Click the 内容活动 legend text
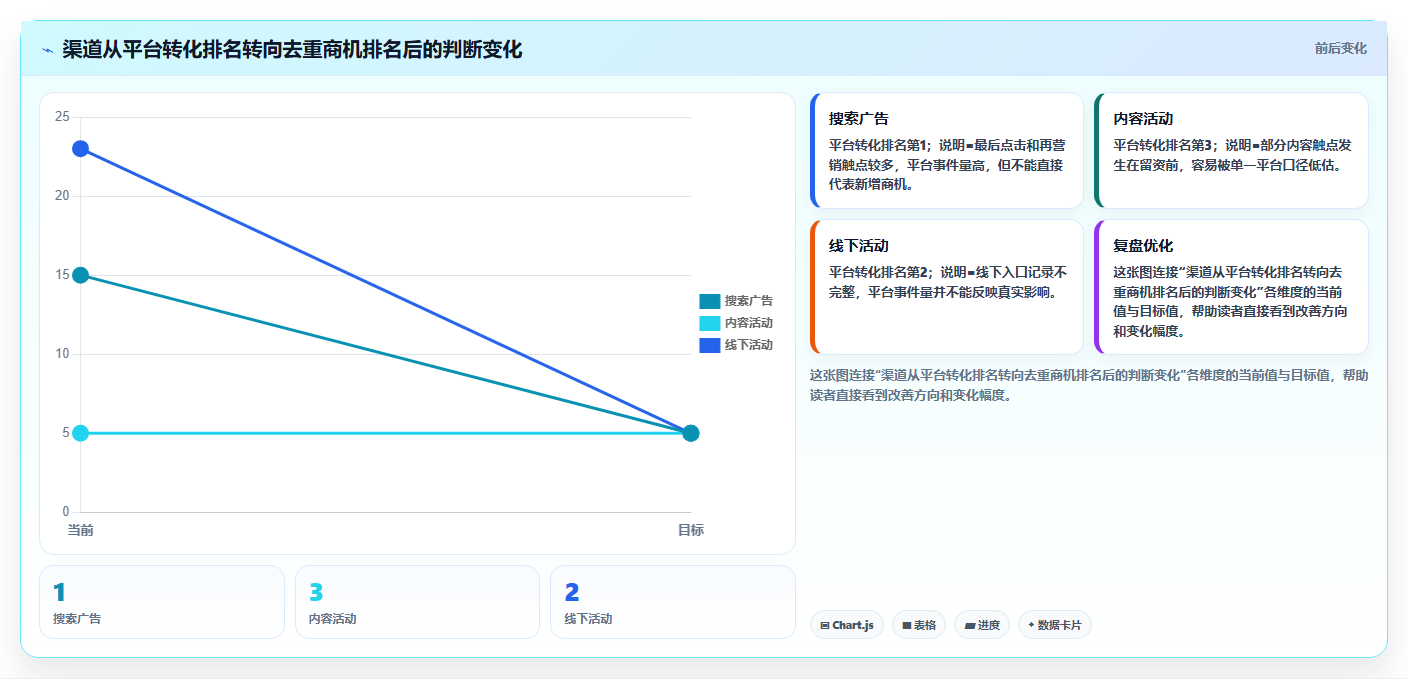The height and width of the screenshot is (679, 1408). 749,323
